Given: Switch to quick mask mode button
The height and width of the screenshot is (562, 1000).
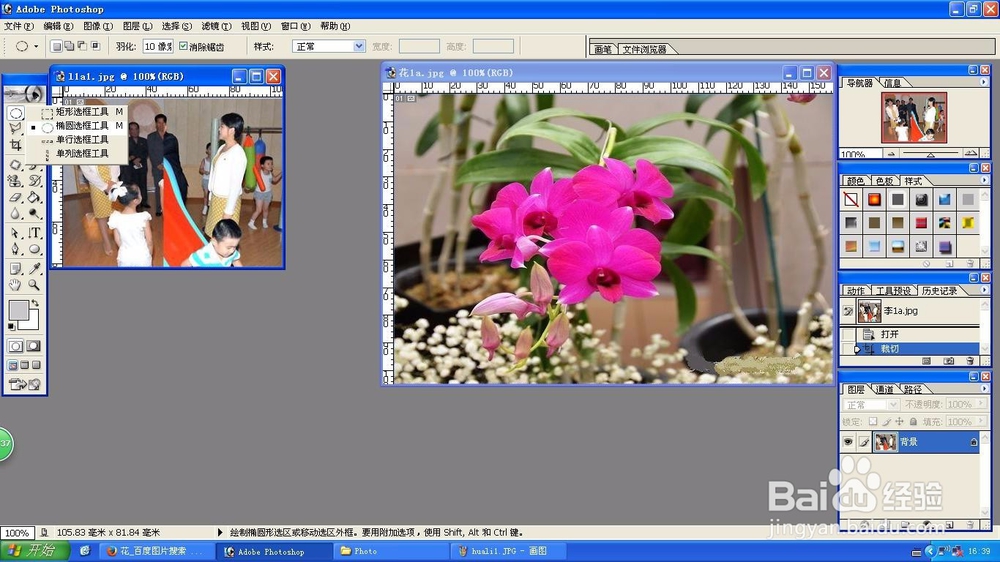Looking at the screenshot, I should click(33, 346).
